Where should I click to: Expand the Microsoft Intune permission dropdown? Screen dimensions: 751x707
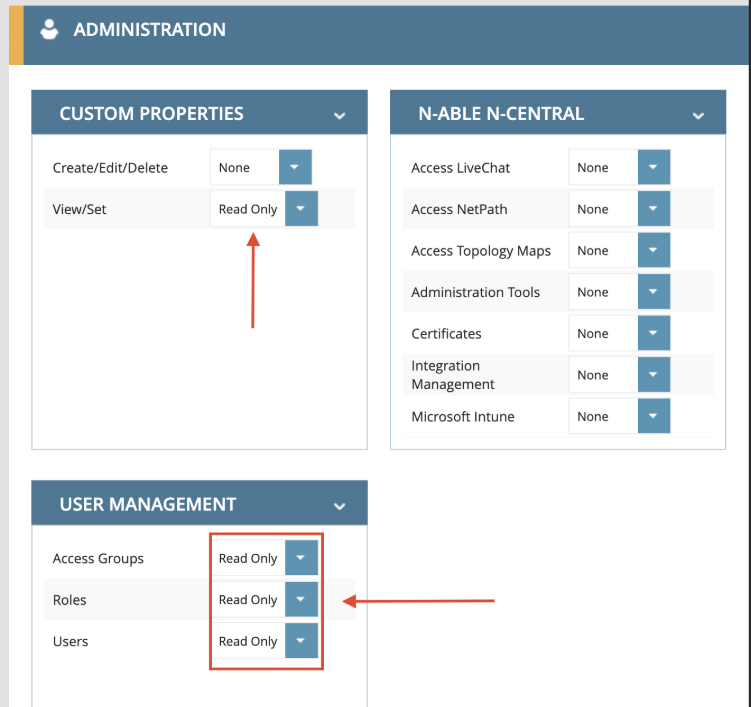click(653, 416)
